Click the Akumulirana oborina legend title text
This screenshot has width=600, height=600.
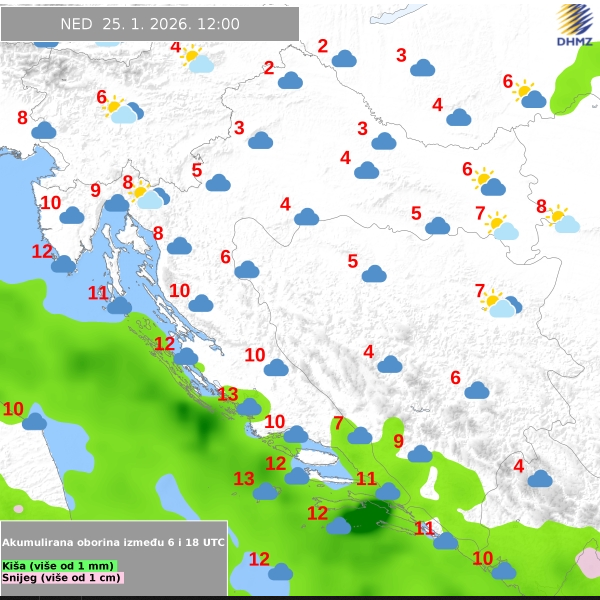pos(113,540)
